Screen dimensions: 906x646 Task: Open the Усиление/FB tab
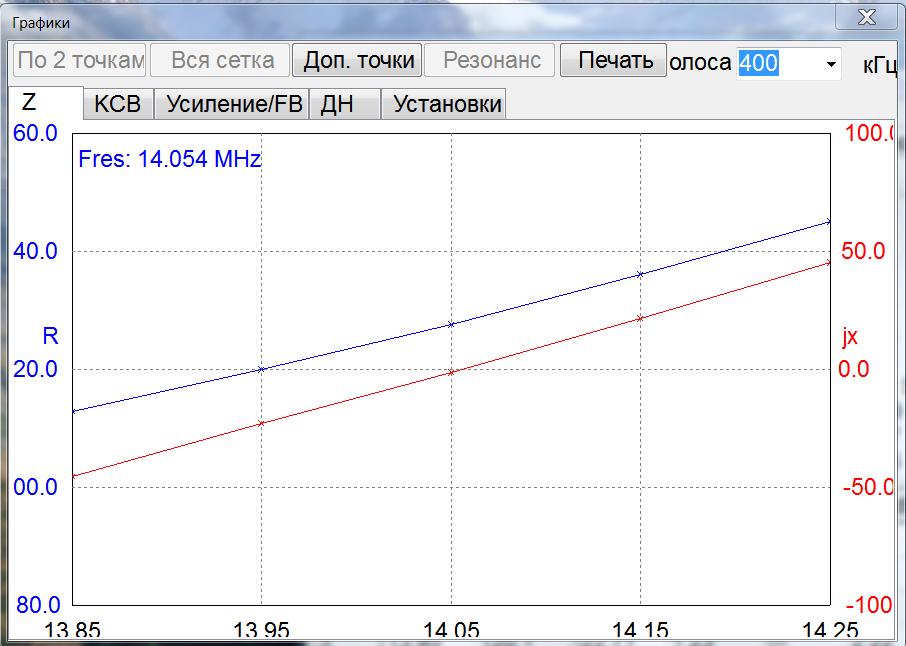tap(233, 104)
